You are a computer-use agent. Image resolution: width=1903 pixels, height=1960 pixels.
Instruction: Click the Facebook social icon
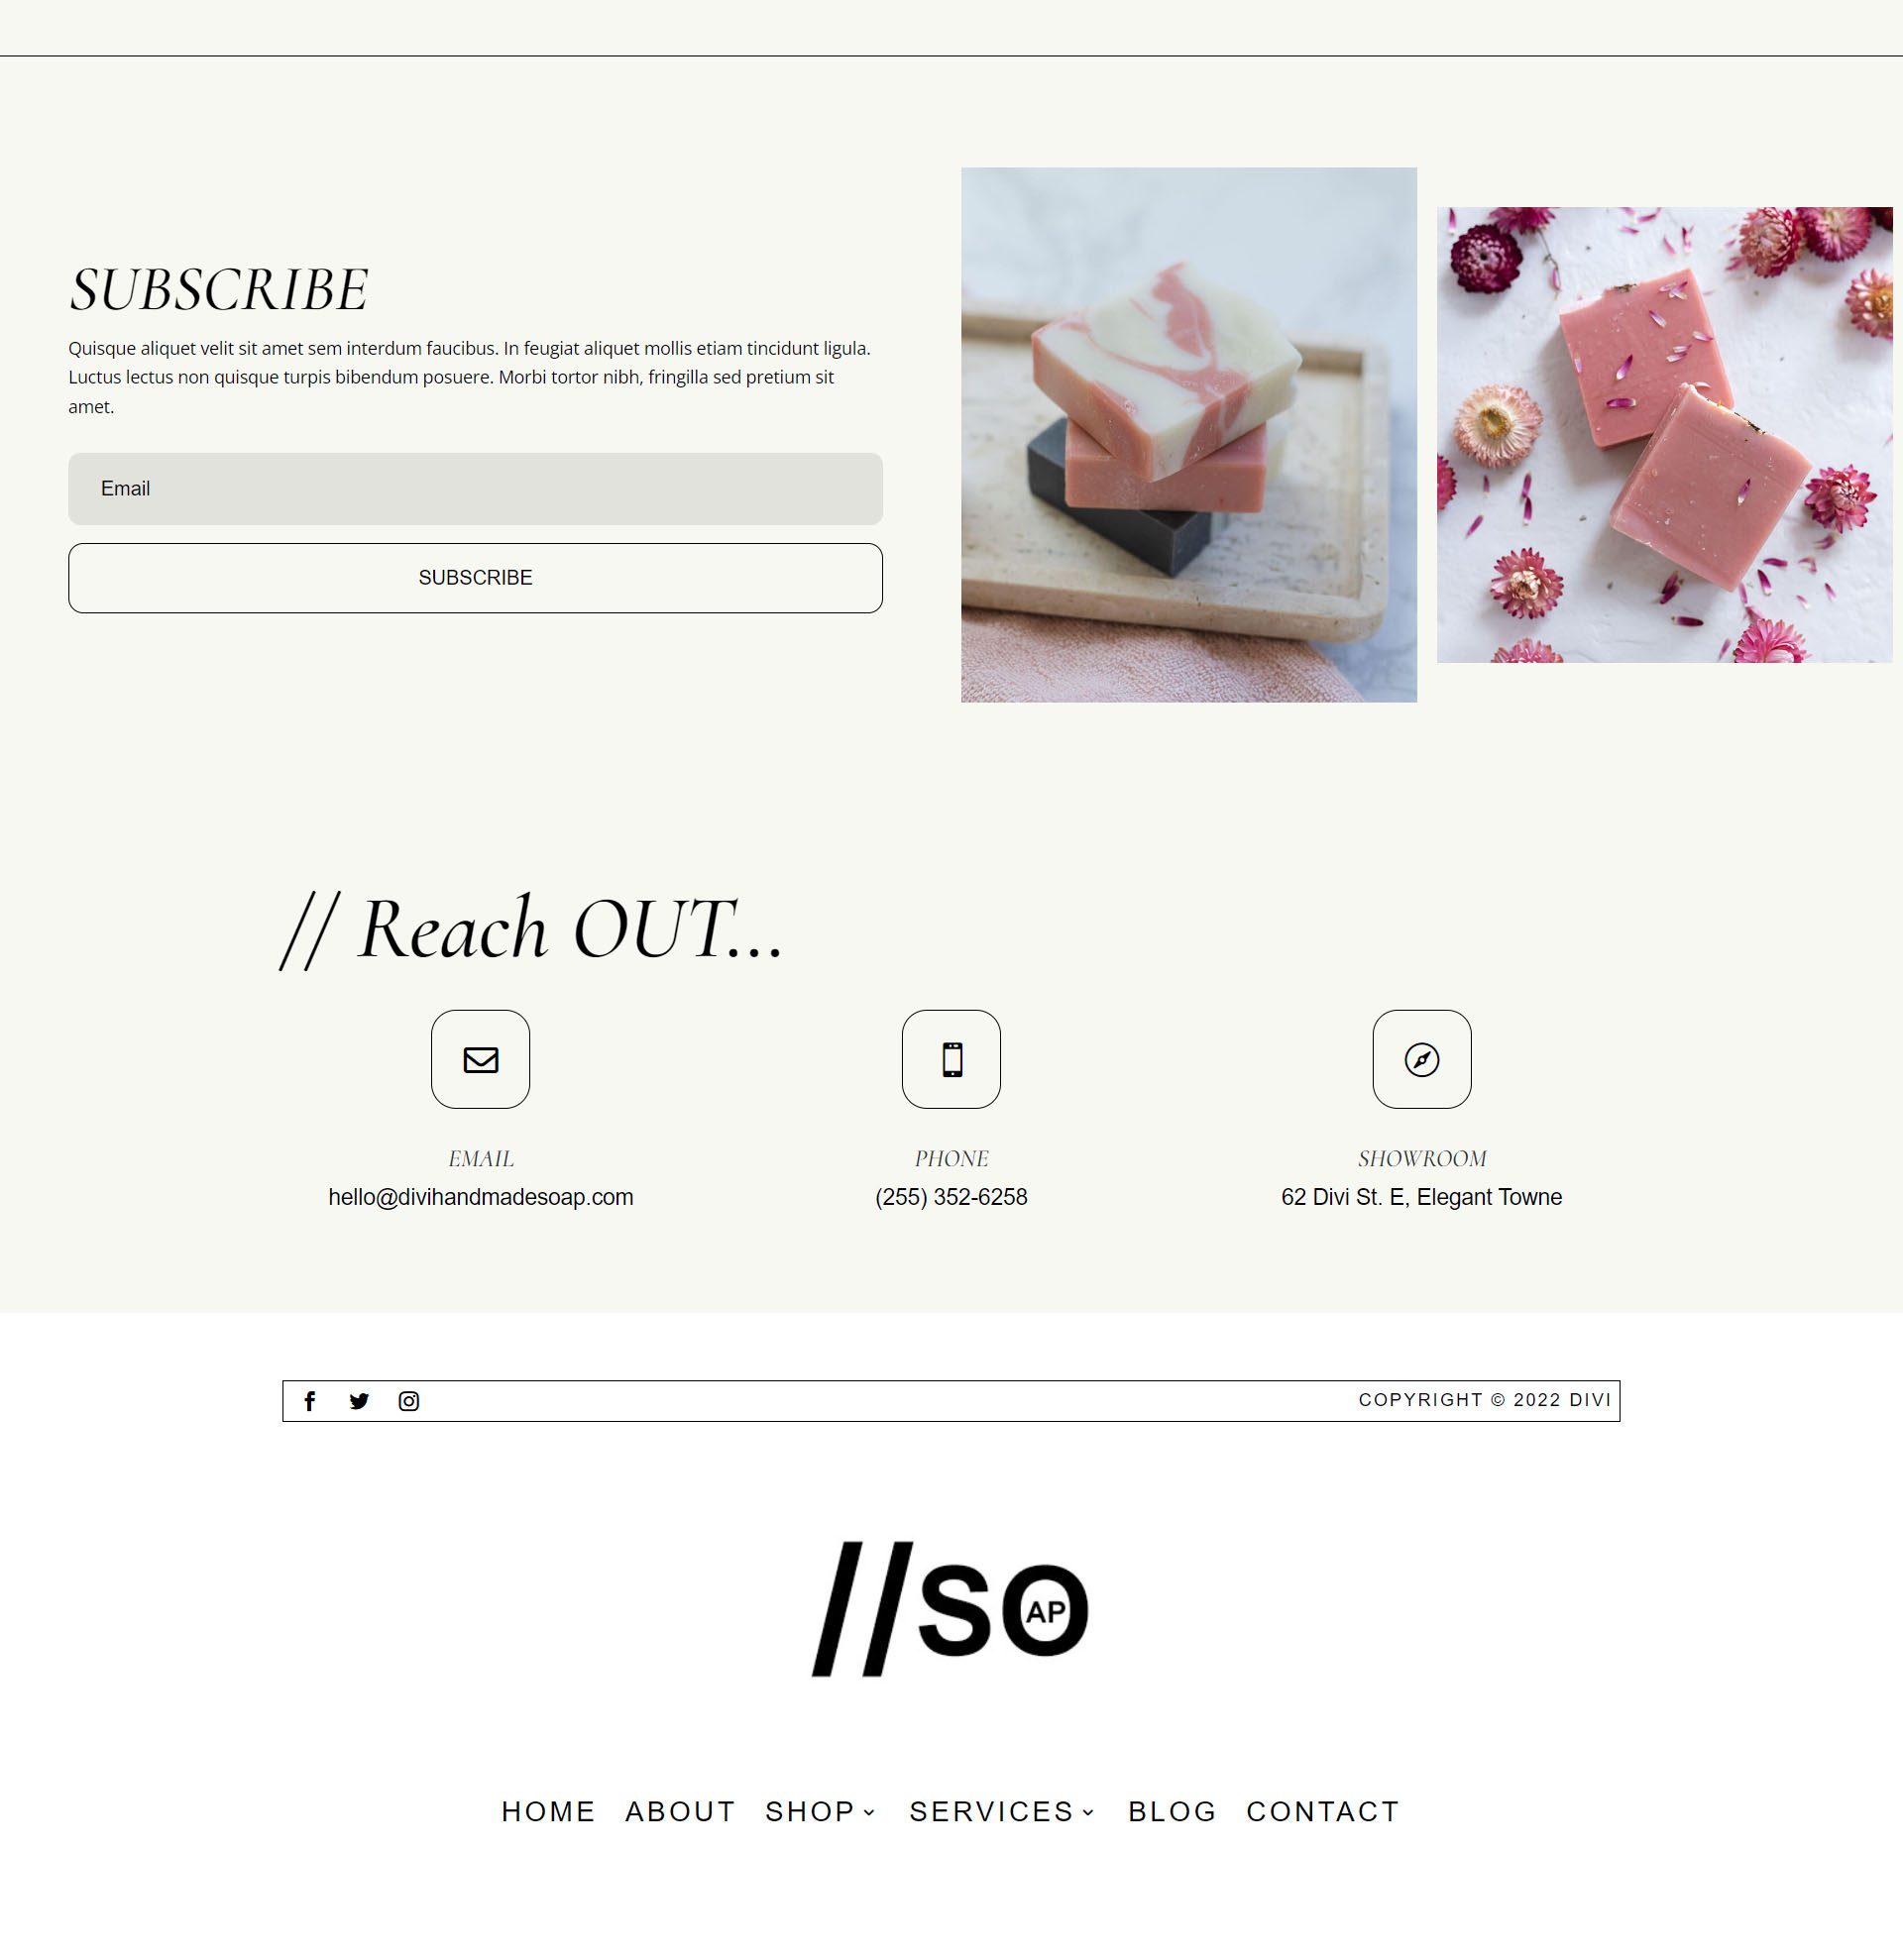tap(310, 1400)
